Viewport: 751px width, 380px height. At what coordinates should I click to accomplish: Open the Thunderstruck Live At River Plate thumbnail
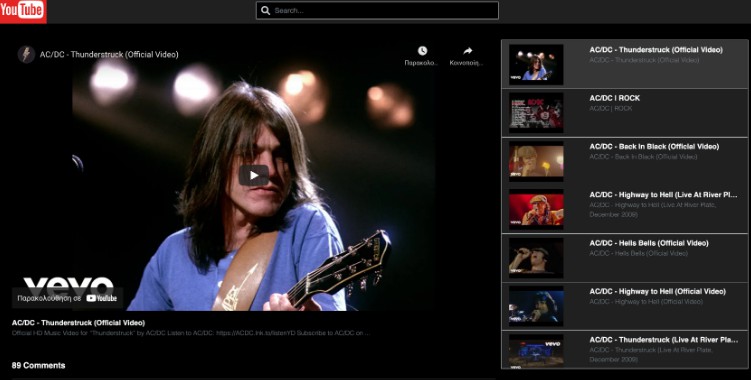coord(536,351)
